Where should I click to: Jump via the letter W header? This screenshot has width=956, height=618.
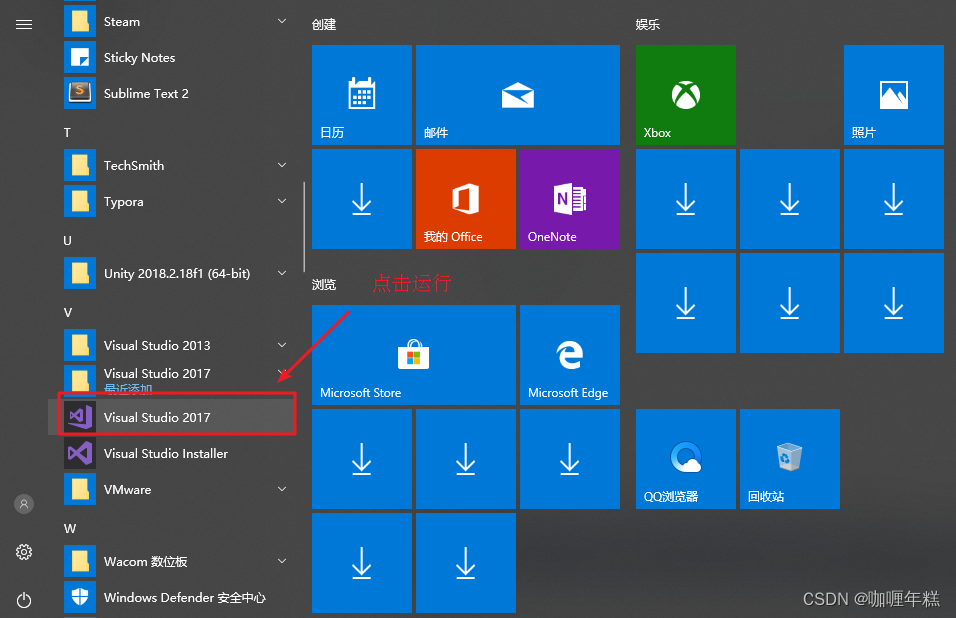pos(70,528)
